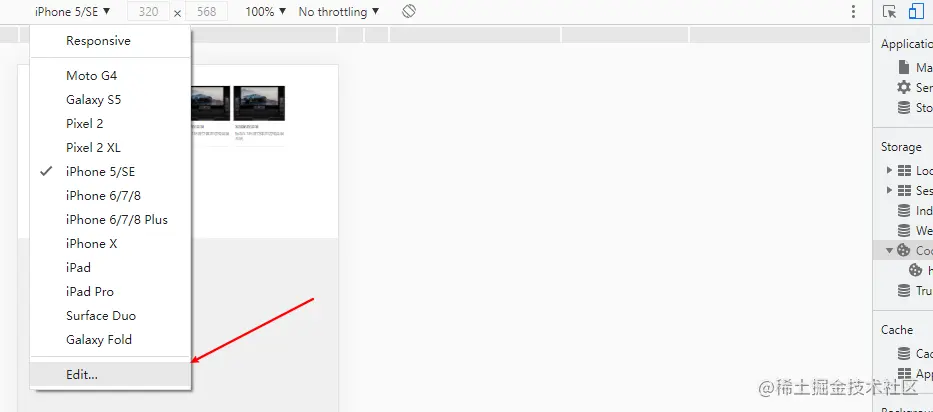Click the Application Cache grid icon

pos(904,373)
